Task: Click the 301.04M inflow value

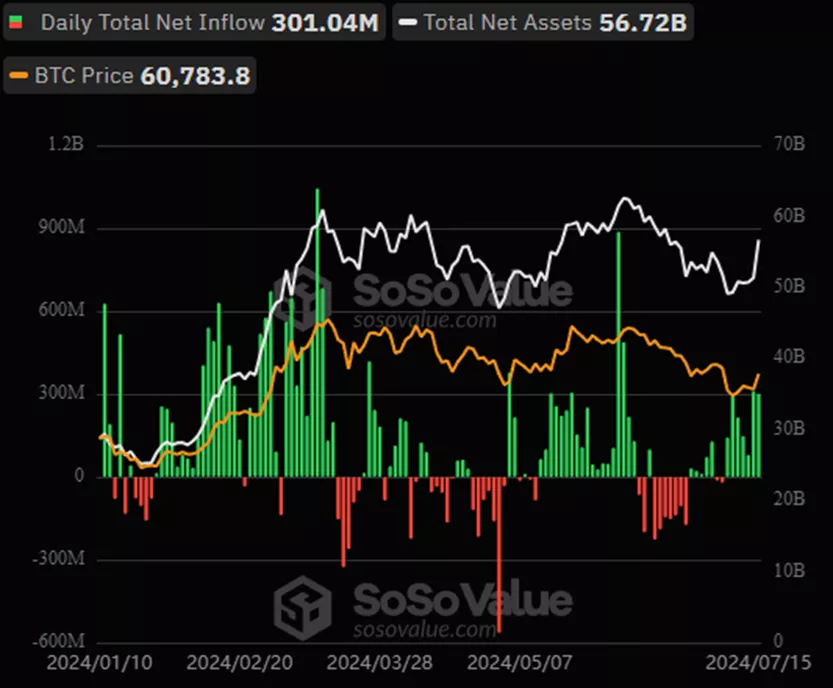Action: click(326, 23)
